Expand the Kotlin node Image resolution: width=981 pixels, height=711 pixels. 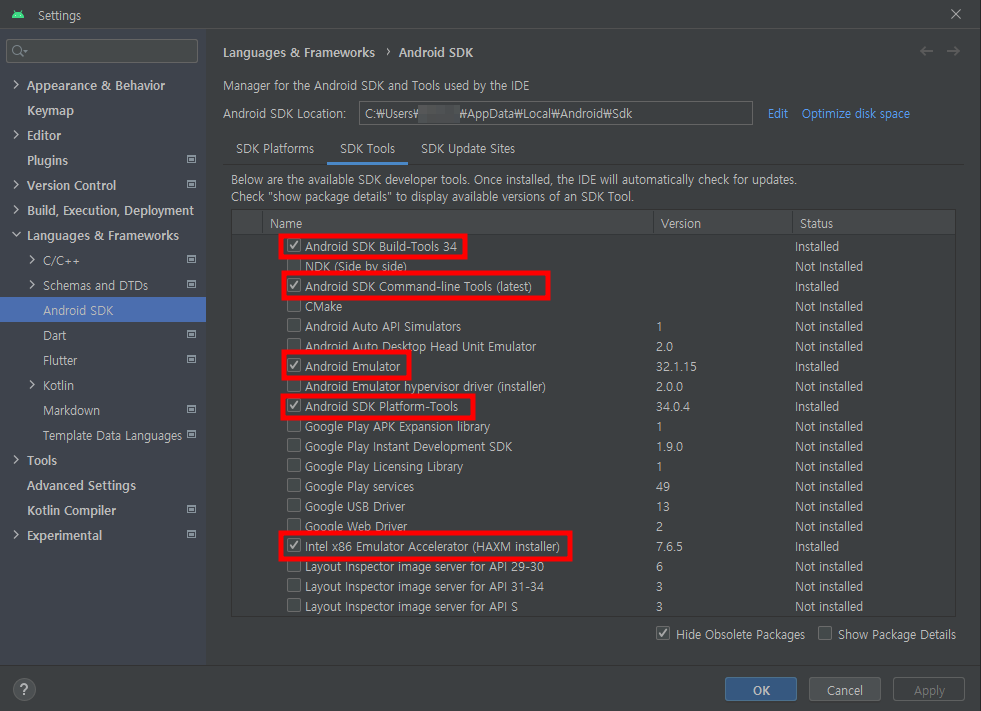coord(32,385)
